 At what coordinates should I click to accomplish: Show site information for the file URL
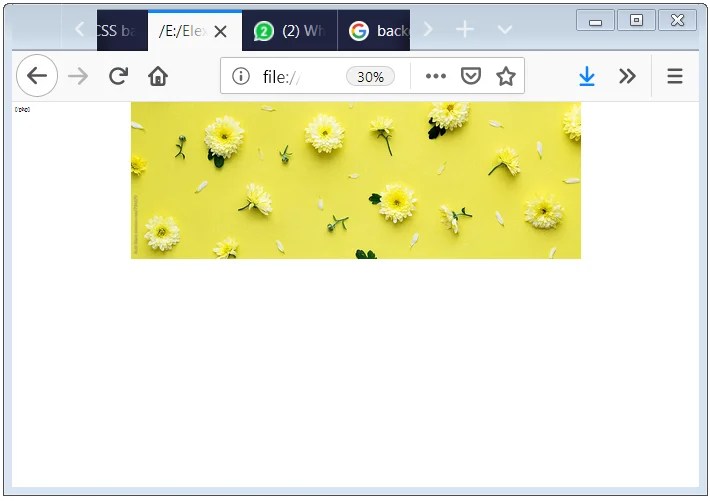pyautogui.click(x=241, y=76)
